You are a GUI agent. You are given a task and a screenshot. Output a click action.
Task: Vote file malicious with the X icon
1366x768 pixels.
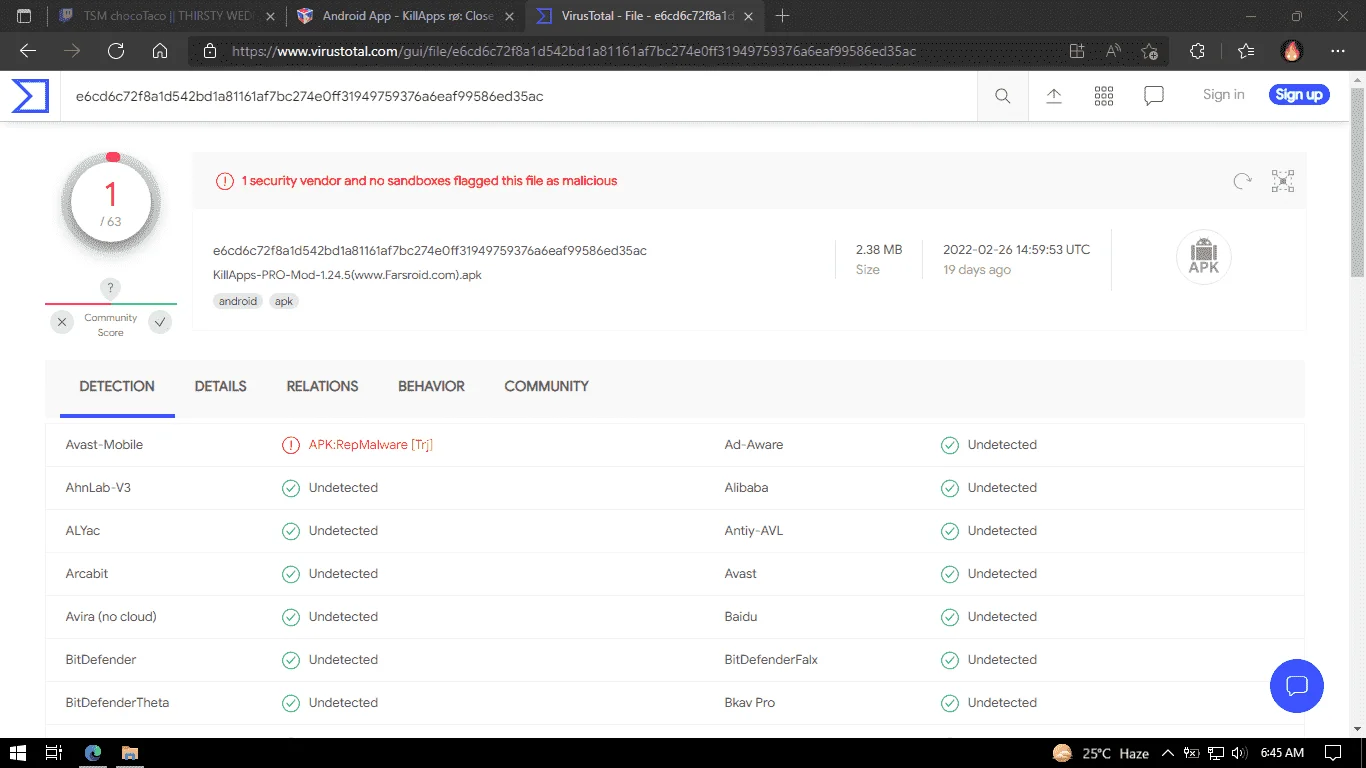(x=62, y=322)
